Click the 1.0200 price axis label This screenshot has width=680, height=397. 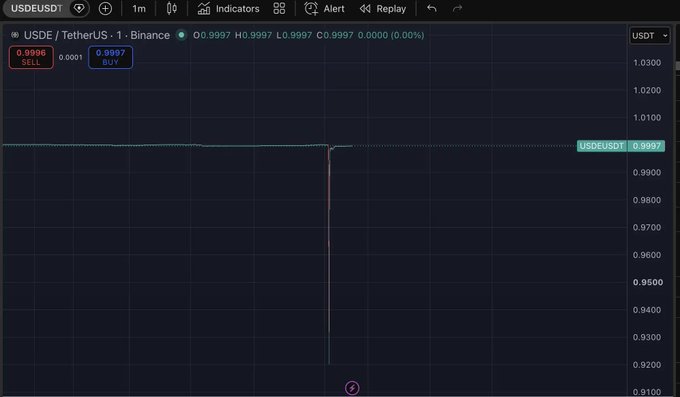(x=647, y=90)
